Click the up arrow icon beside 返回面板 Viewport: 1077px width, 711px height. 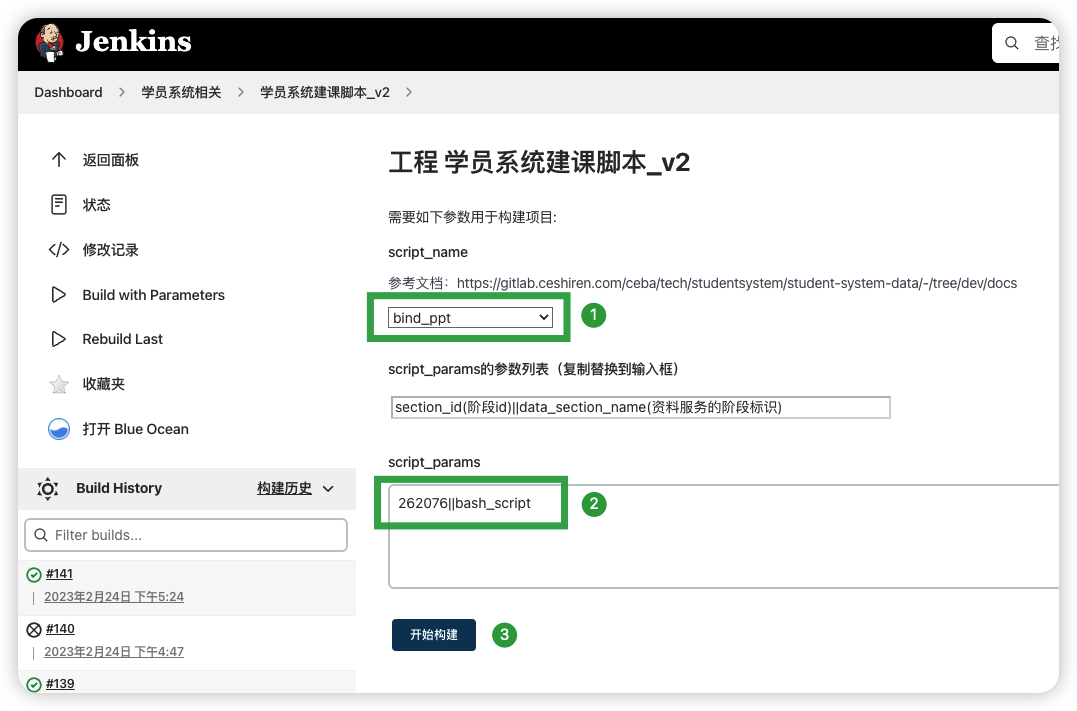tap(59, 160)
